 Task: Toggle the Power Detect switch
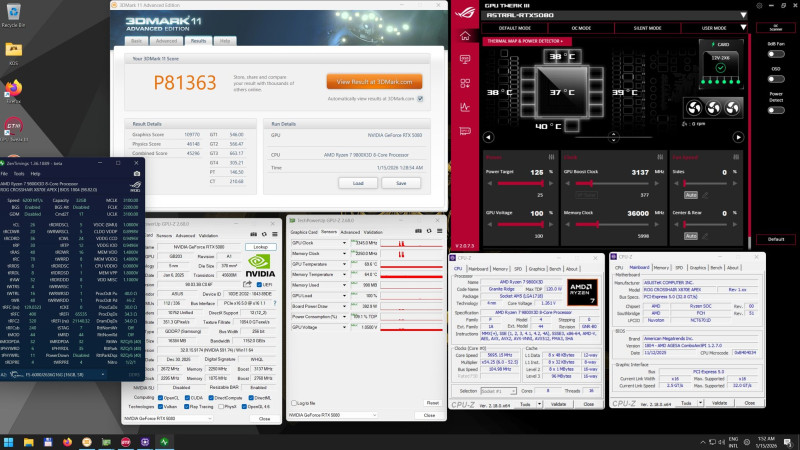click(x=776, y=110)
